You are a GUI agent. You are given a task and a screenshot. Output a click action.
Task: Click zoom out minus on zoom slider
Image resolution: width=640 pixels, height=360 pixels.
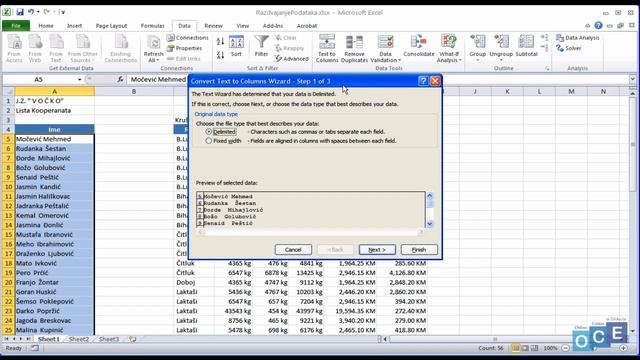pyautogui.click(x=565, y=348)
